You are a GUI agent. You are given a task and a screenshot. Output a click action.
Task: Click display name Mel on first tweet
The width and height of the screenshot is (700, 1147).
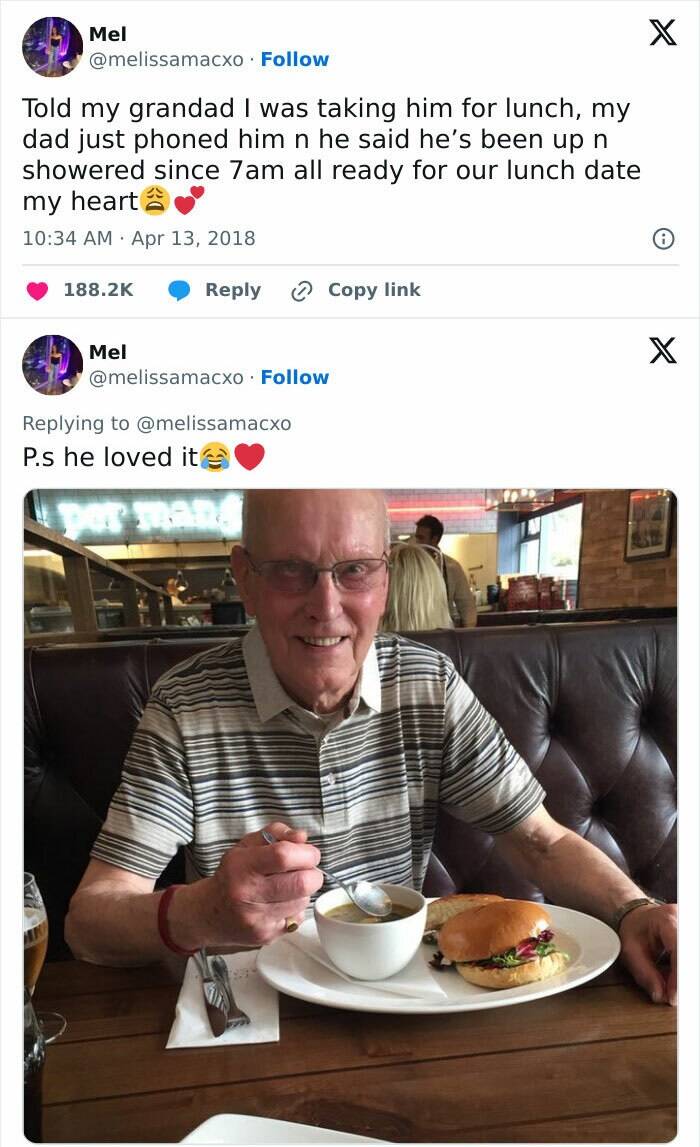[x=108, y=34]
